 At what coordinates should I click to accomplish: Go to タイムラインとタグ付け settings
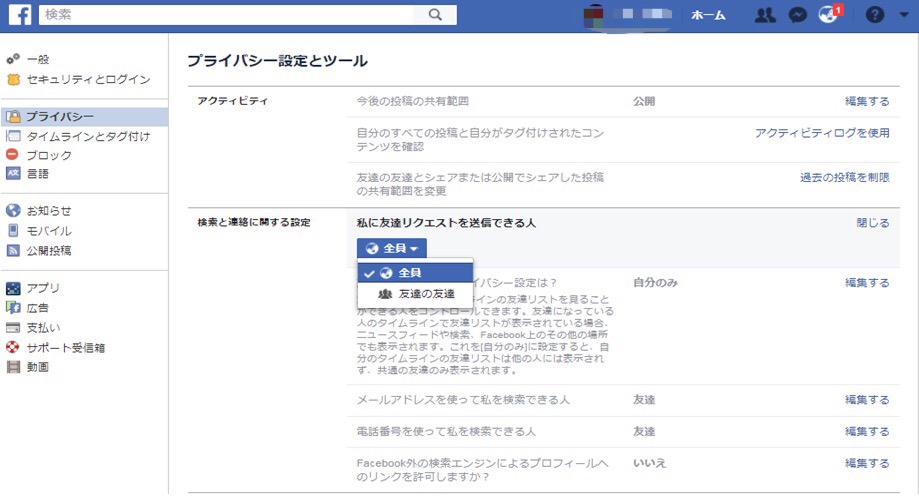89,136
